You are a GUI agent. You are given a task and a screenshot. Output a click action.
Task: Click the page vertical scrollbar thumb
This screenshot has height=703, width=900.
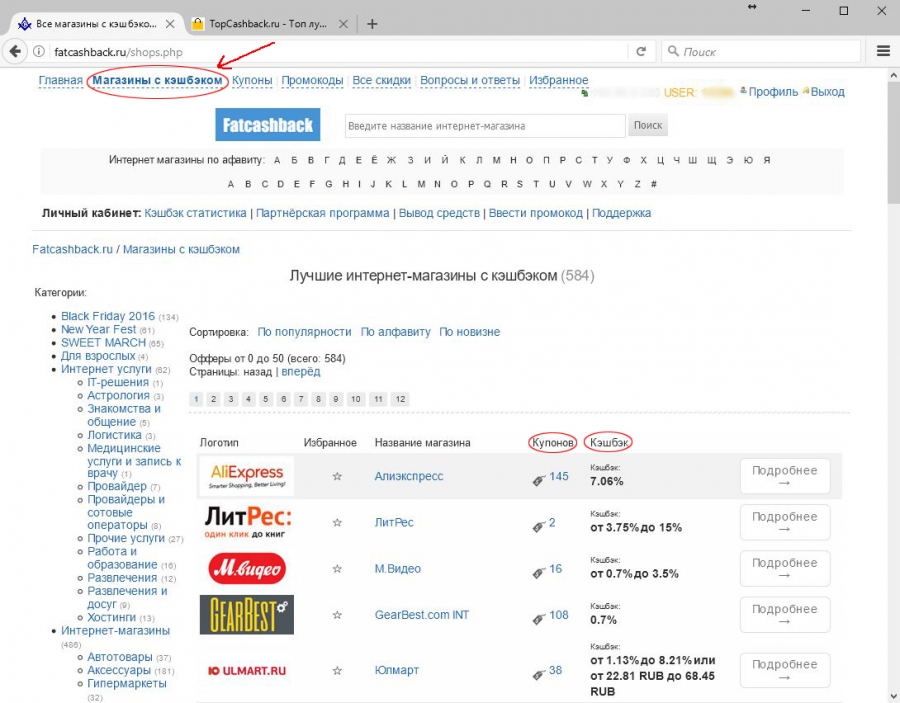893,143
